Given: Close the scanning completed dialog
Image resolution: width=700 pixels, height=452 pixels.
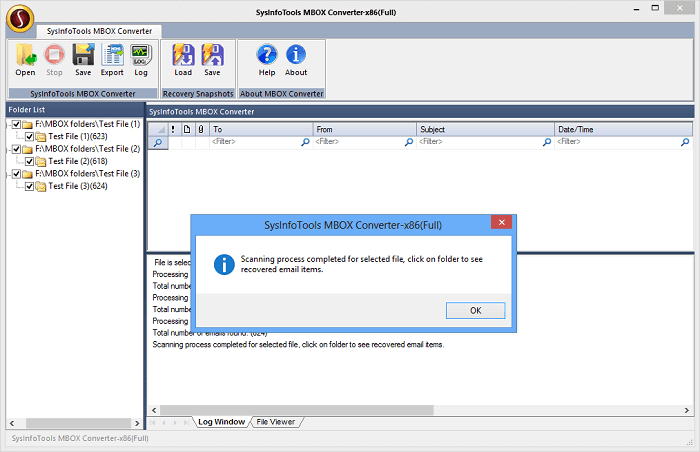Looking at the screenshot, I should tap(501, 222).
